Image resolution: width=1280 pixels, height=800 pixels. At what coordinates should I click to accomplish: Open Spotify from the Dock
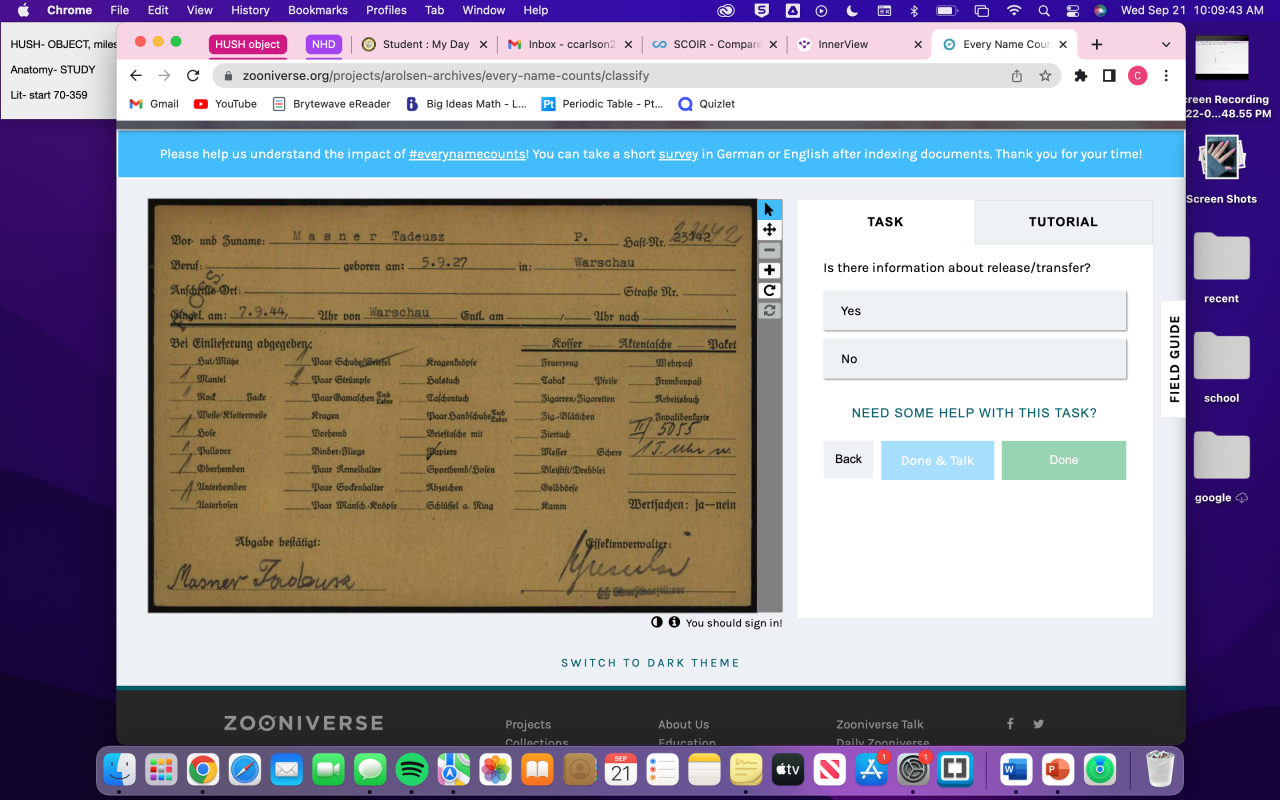pyautogui.click(x=412, y=769)
